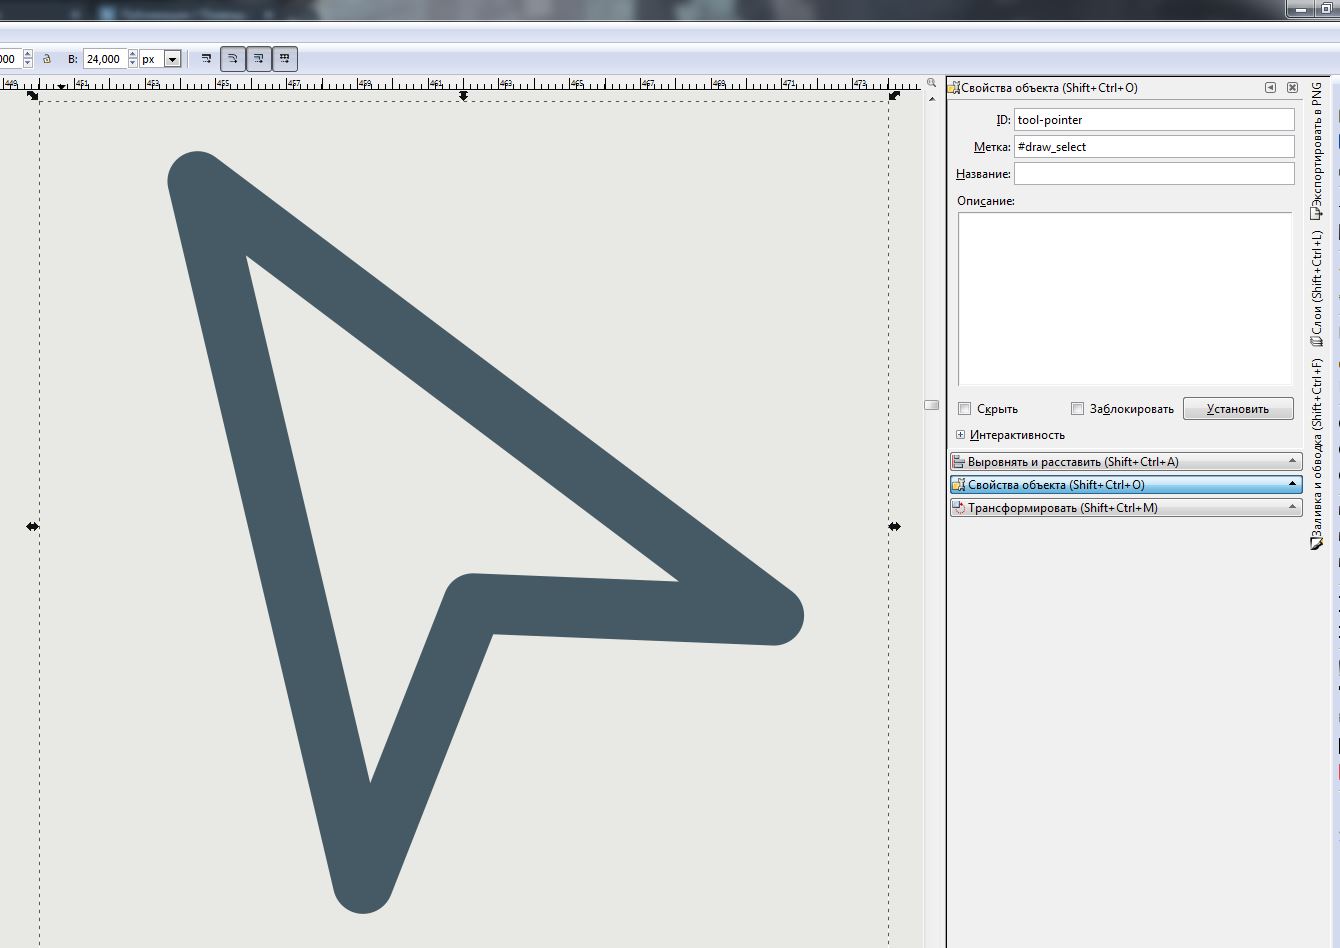Viewport: 1340px width, 948px height.
Task: Expand the Интерактивность section
Action: [960, 435]
